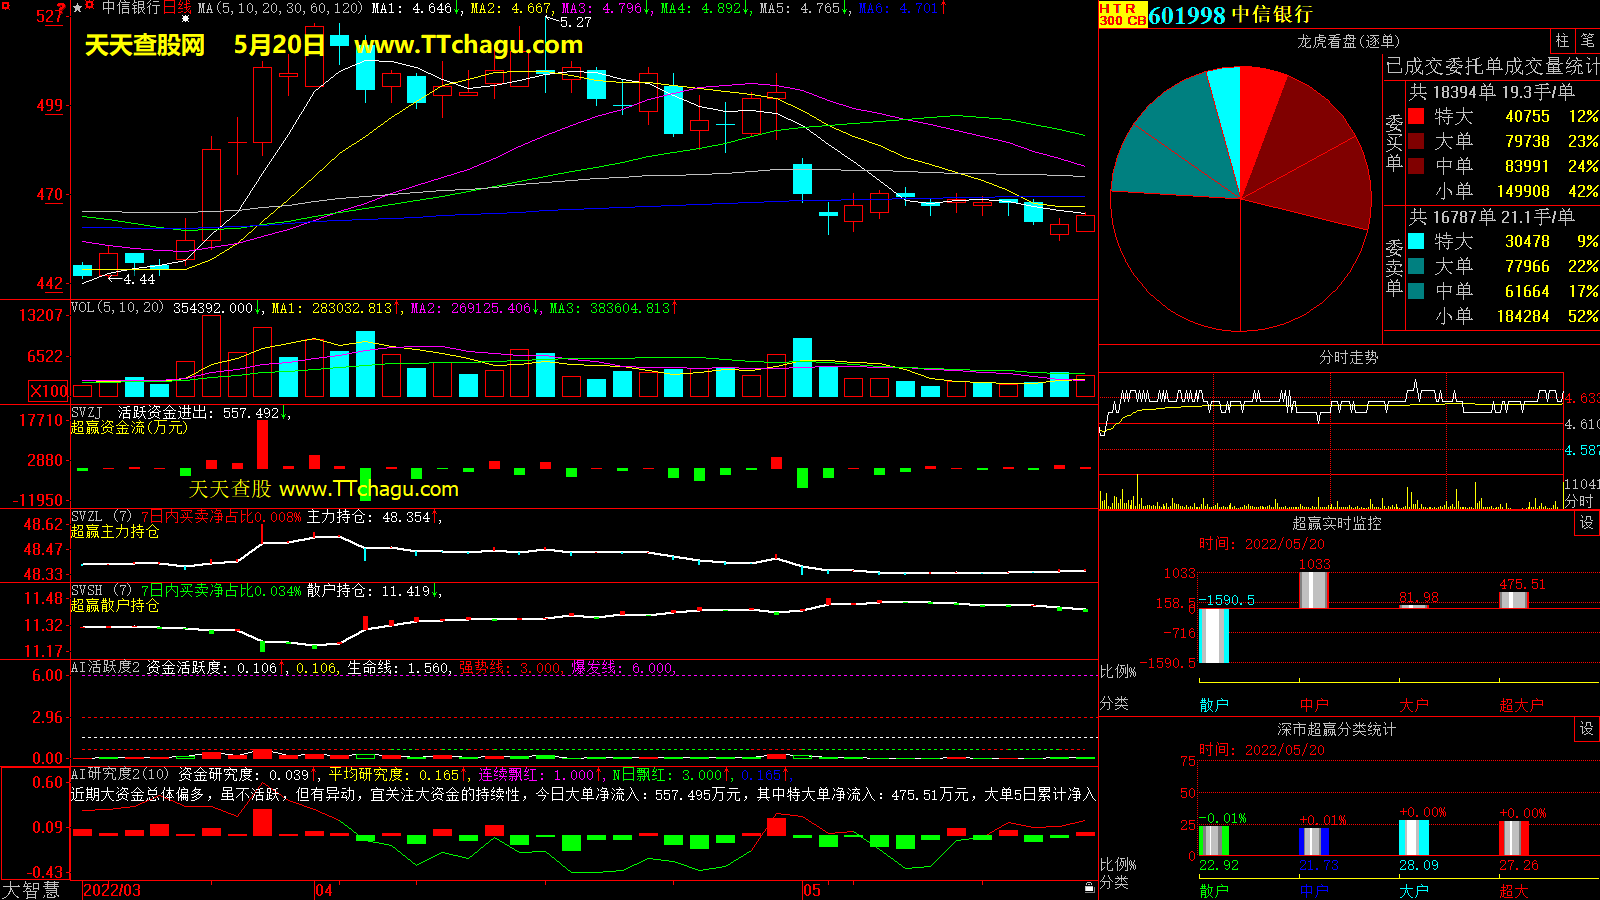Open MA(5,10,20,30,60,120) indicator parameters
Screen dimensions: 1600x900
[x=280, y=8]
